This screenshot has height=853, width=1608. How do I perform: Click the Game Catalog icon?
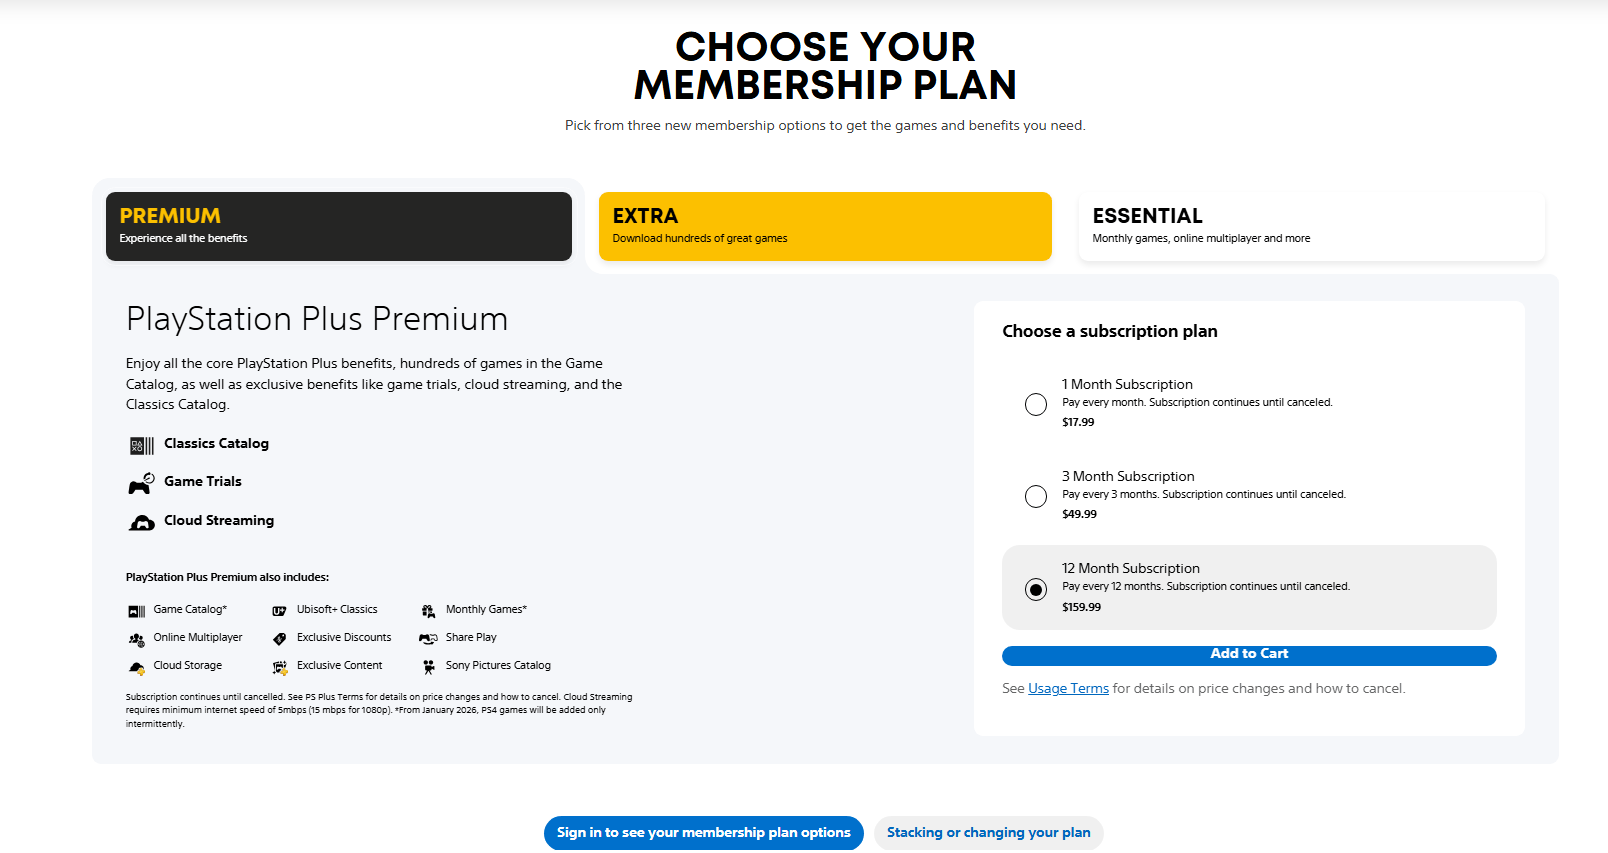pos(137,611)
